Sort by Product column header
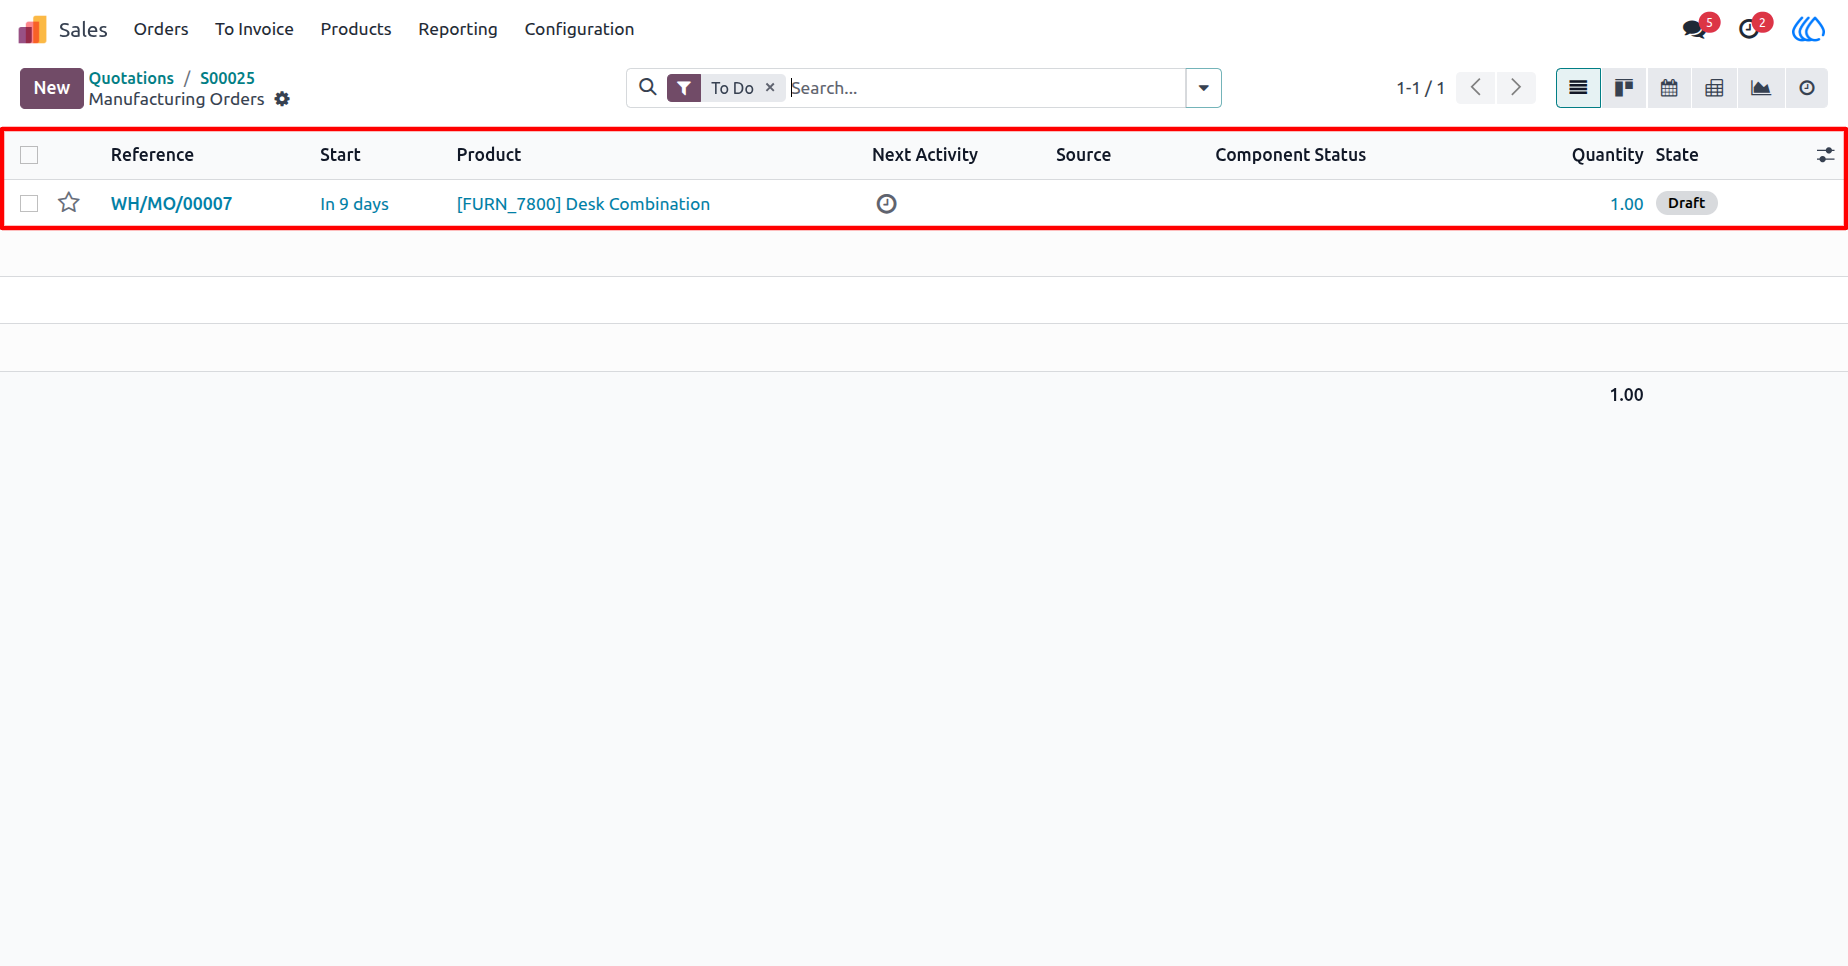1848x966 pixels. click(x=489, y=155)
